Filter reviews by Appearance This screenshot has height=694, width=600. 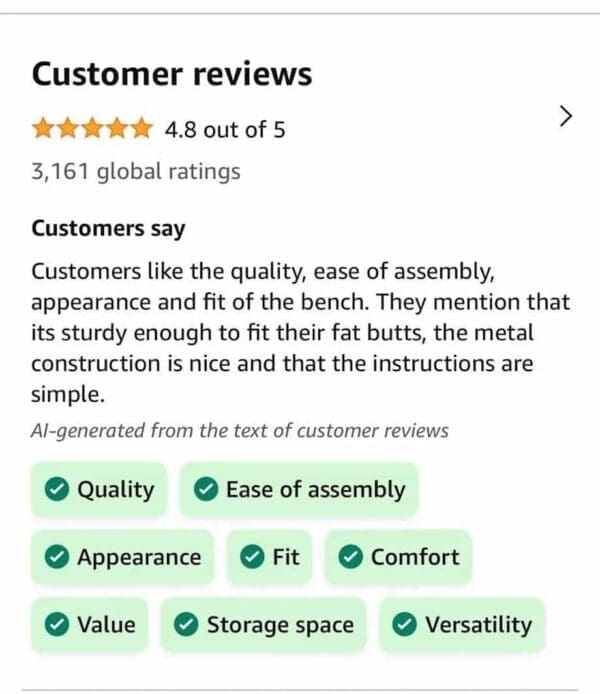[124, 558]
